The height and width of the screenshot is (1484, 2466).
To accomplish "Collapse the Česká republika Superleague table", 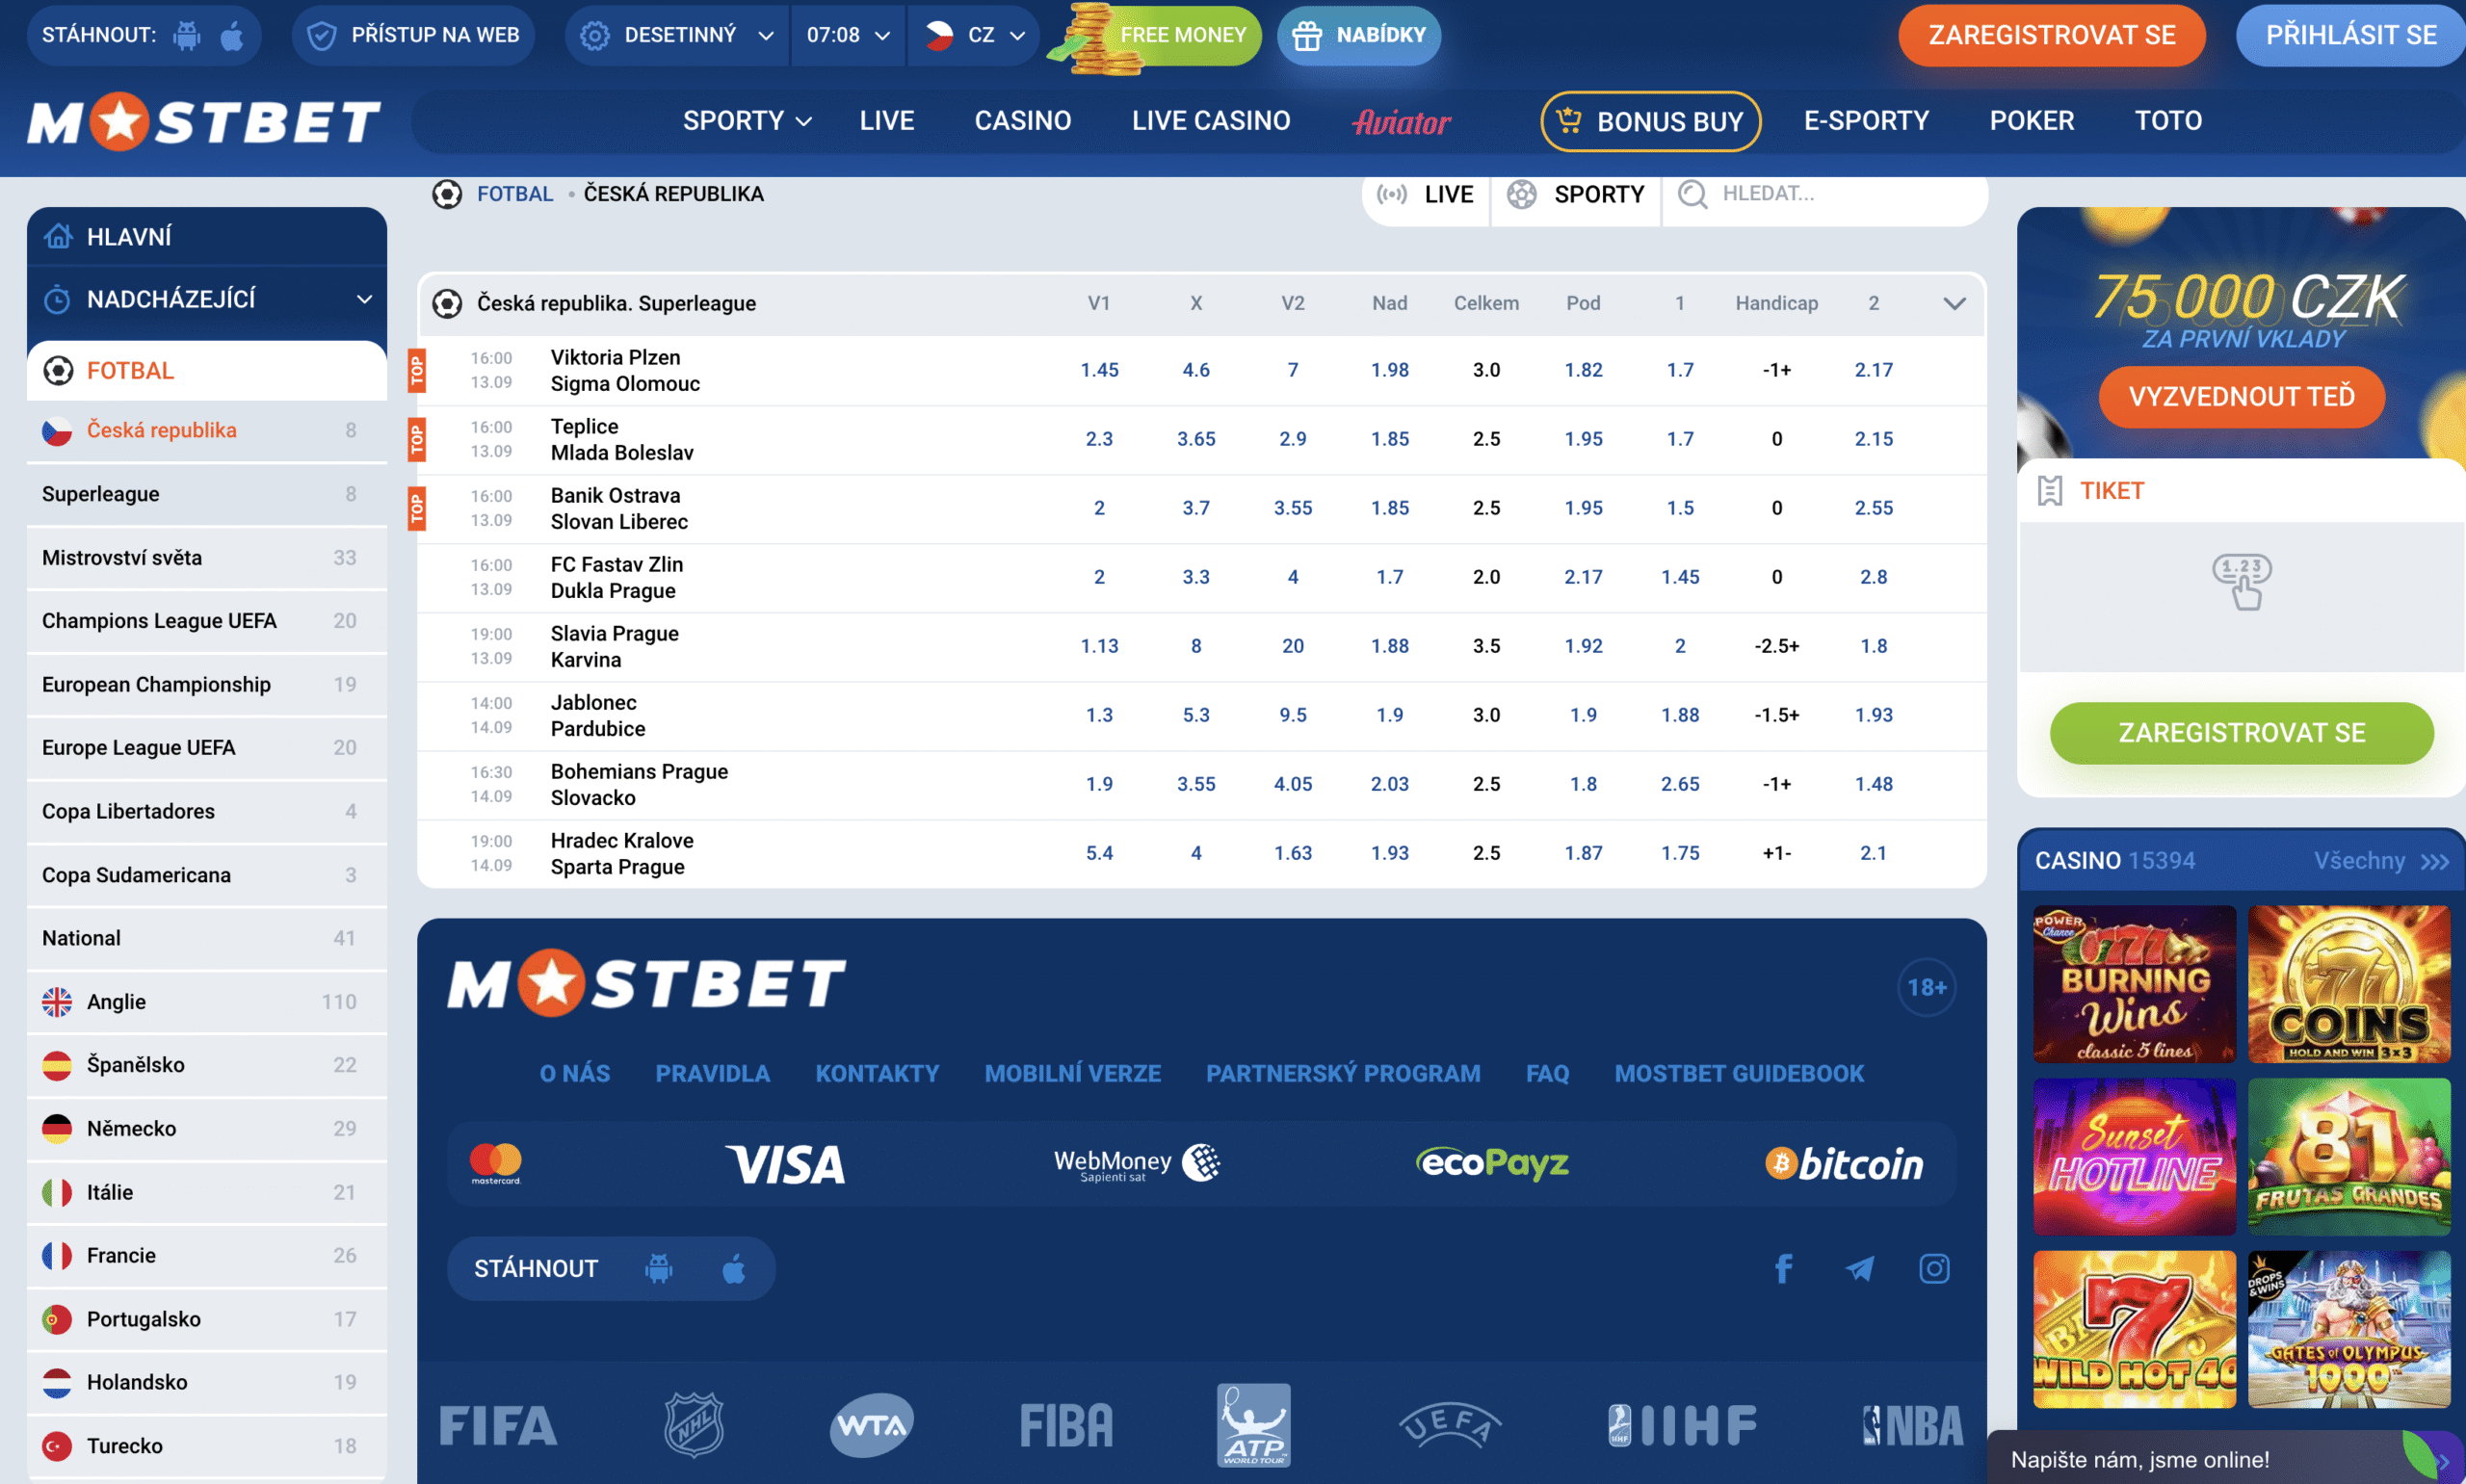I will (1954, 303).
